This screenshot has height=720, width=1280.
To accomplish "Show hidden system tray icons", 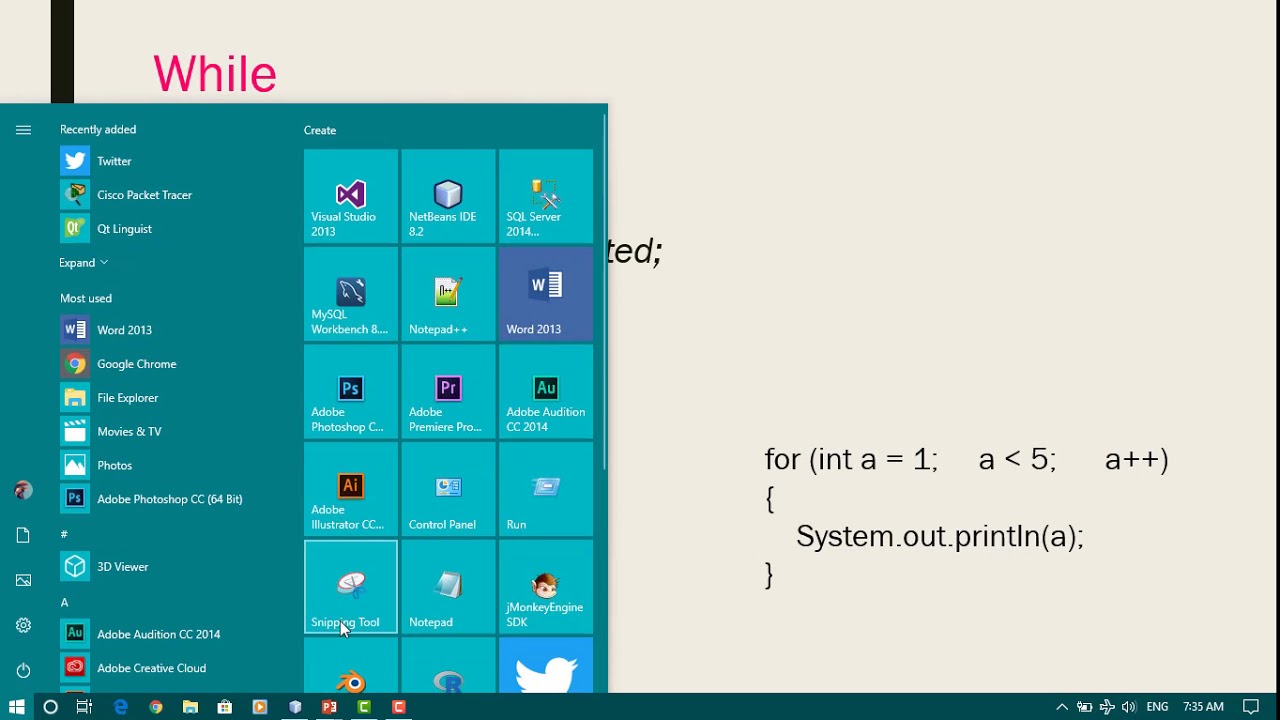I will coord(1062,707).
